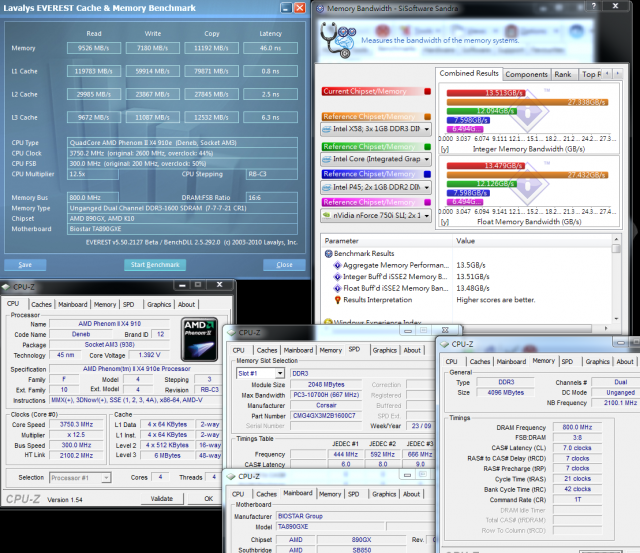Click Southbridge SB850 value
This screenshot has height=553, width=640.
click(361, 550)
